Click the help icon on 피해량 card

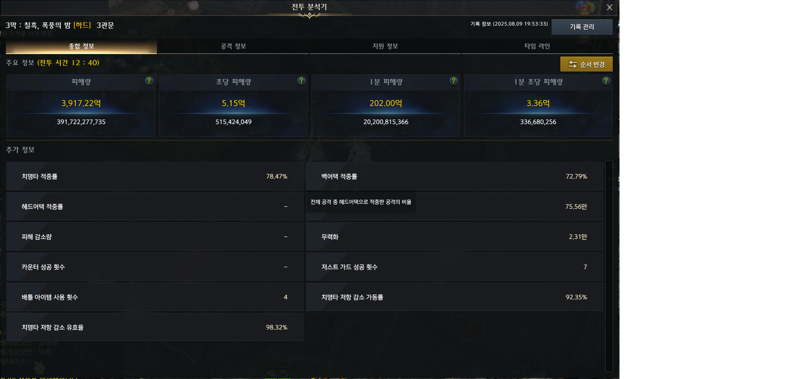pyautogui.click(x=148, y=81)
